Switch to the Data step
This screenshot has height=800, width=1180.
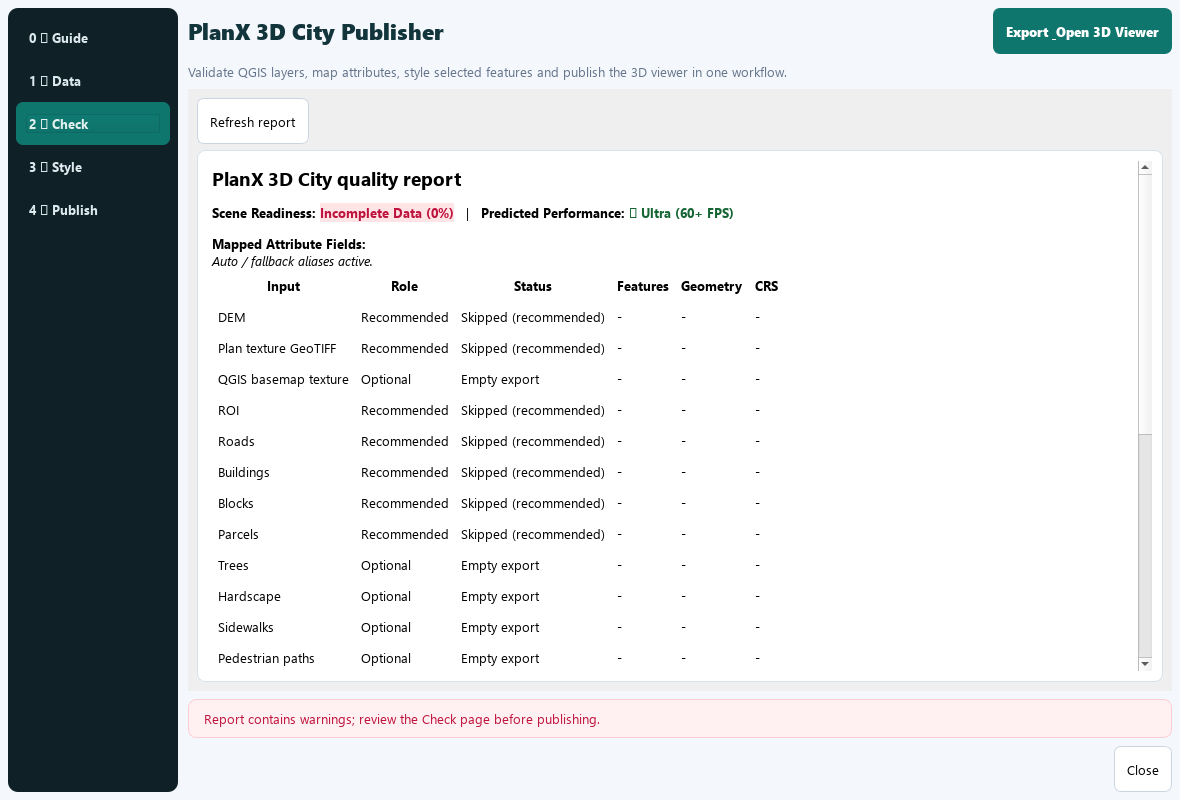93,81
